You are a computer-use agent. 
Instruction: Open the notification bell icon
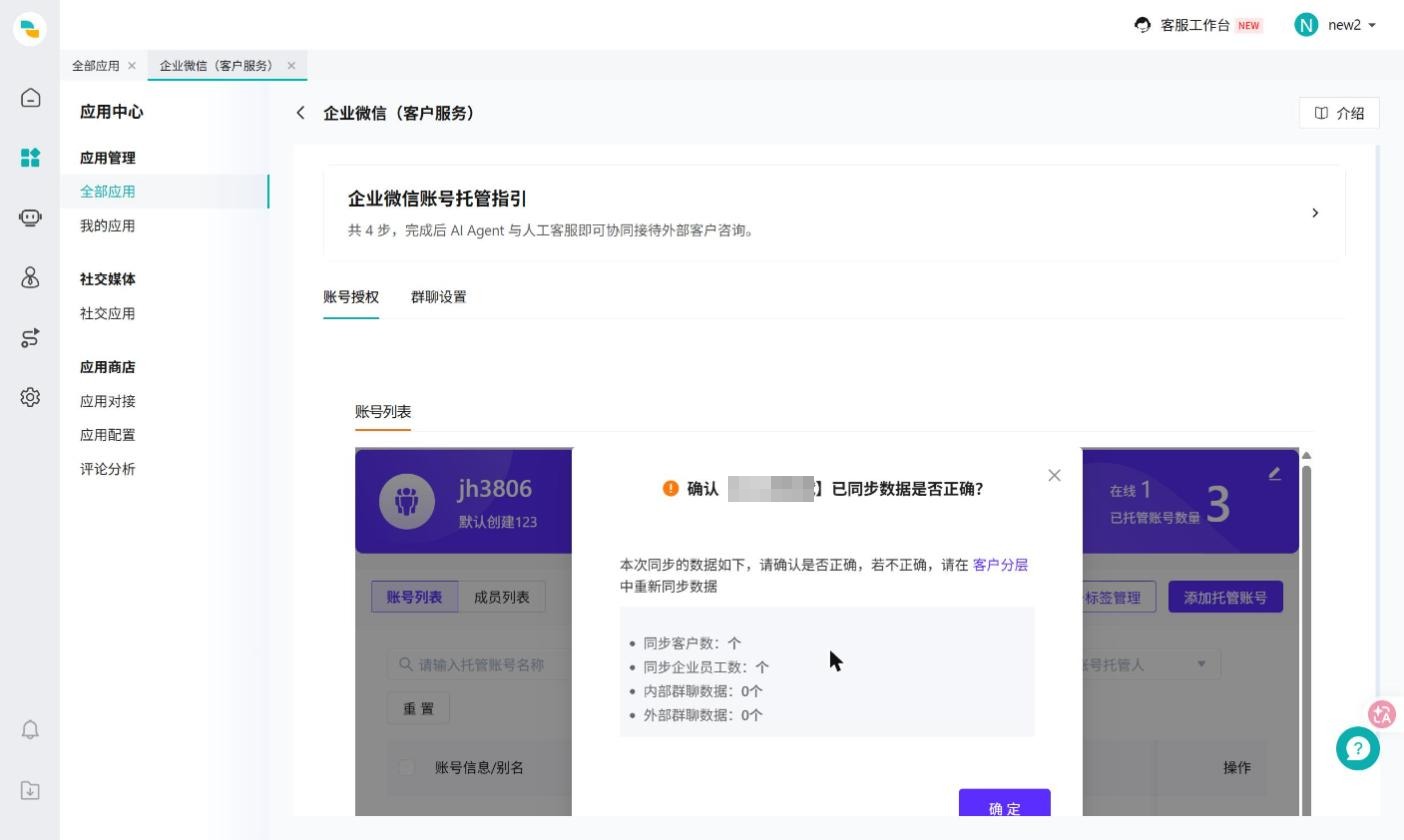pos(30,730)
